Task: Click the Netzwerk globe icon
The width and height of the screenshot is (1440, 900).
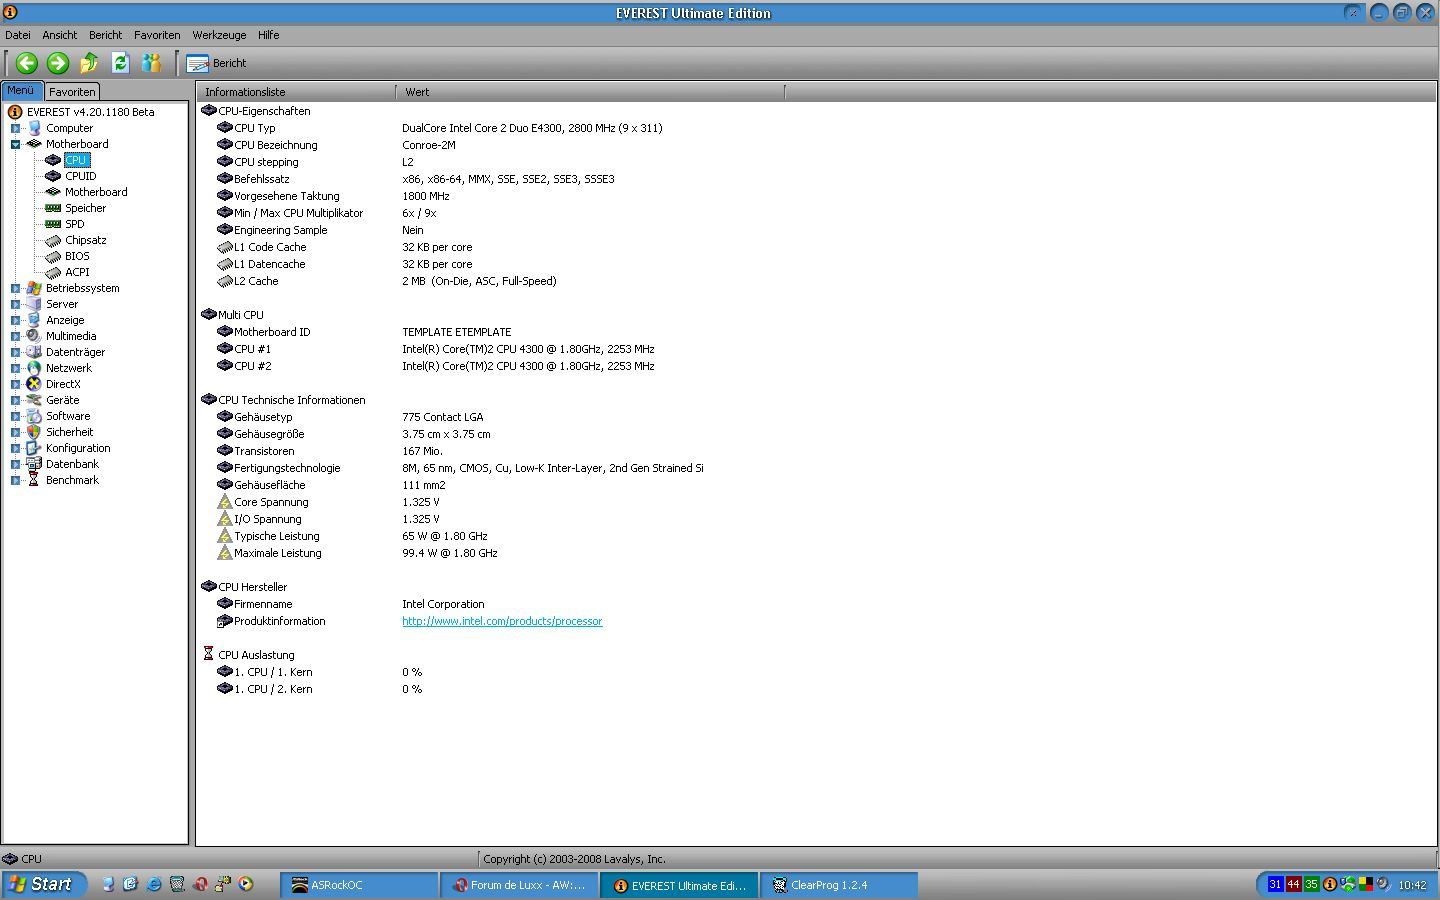Action: click(x=34, y=368)
